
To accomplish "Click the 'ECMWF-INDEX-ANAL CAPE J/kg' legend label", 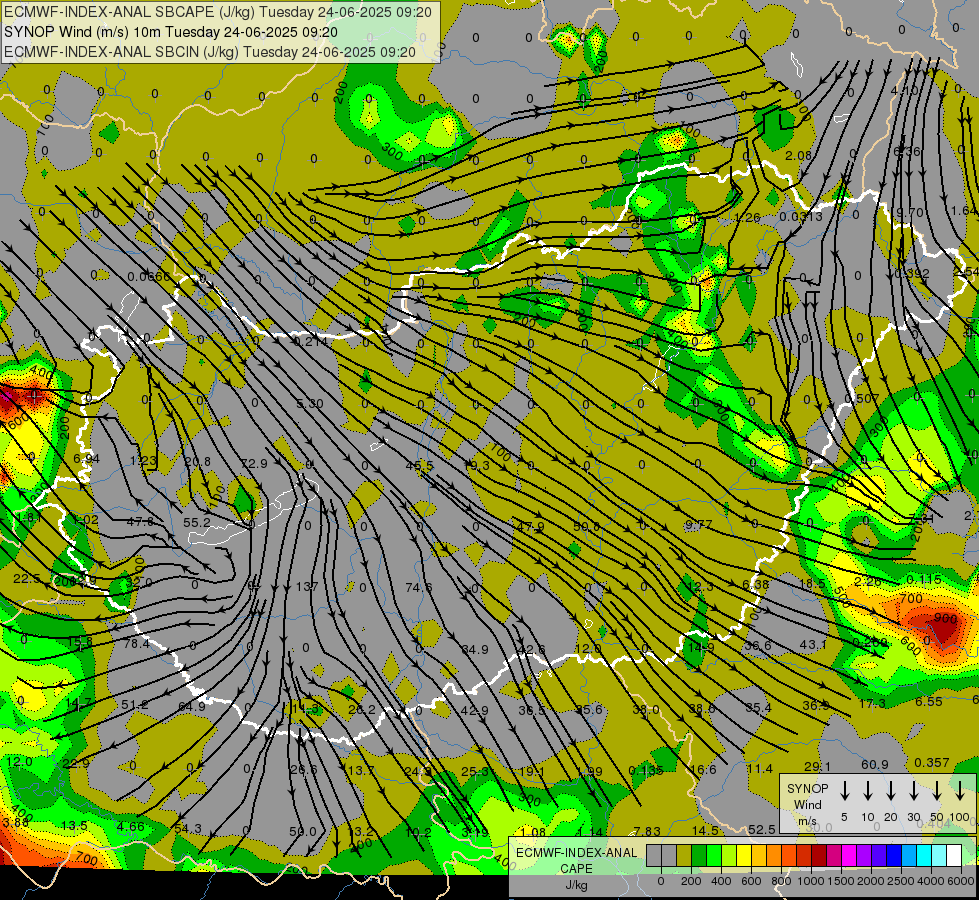I will coord(576,868).
